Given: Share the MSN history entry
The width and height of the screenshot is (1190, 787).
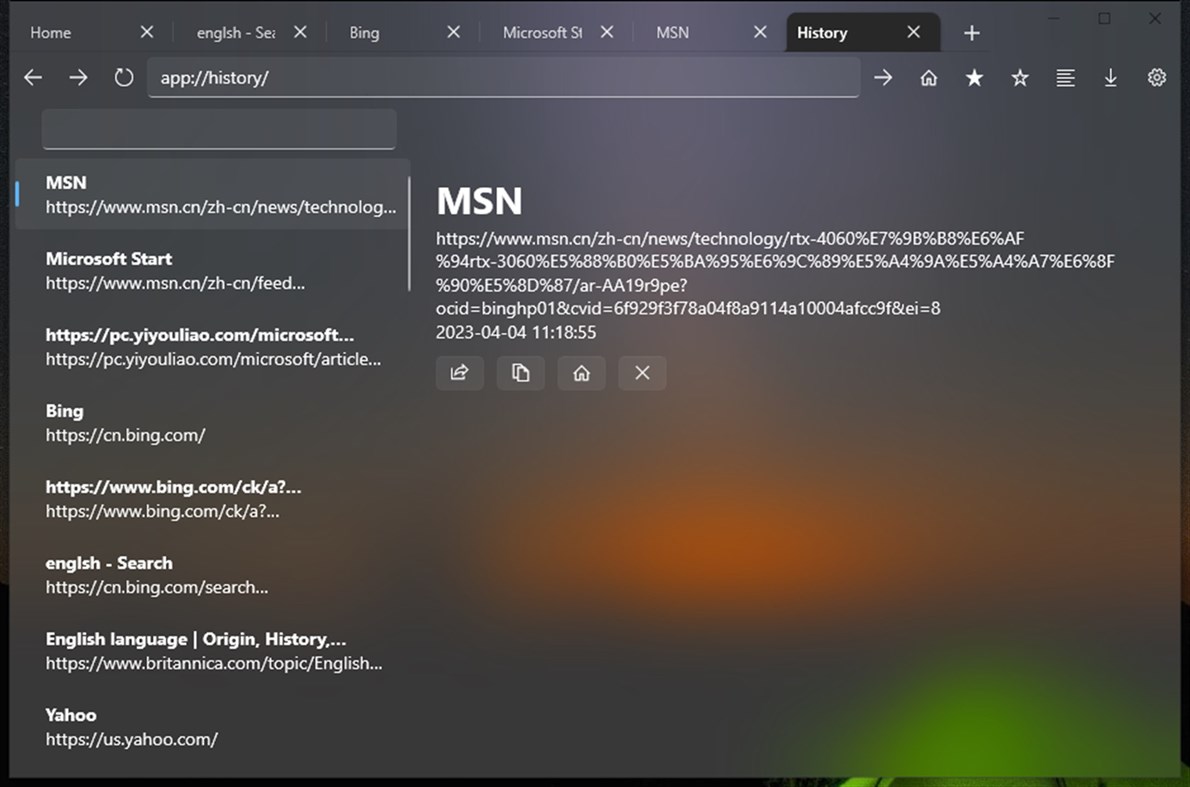Looking at the screenshot, I should point(459,372).
